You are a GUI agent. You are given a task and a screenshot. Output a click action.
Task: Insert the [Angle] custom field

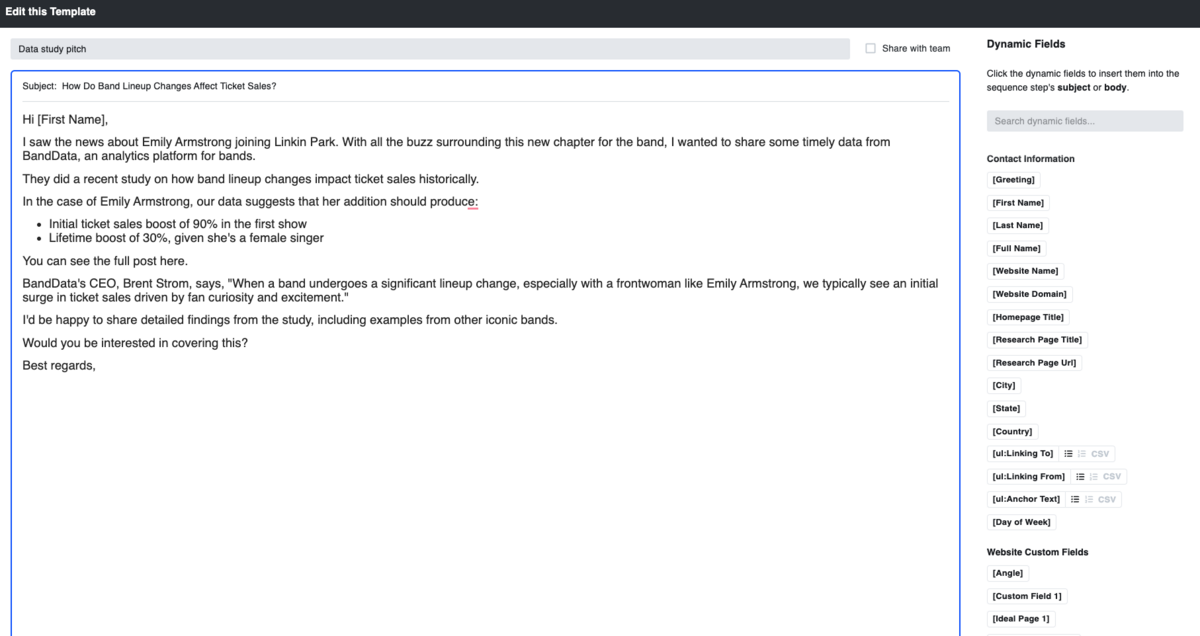click(x=1008, y=573)
